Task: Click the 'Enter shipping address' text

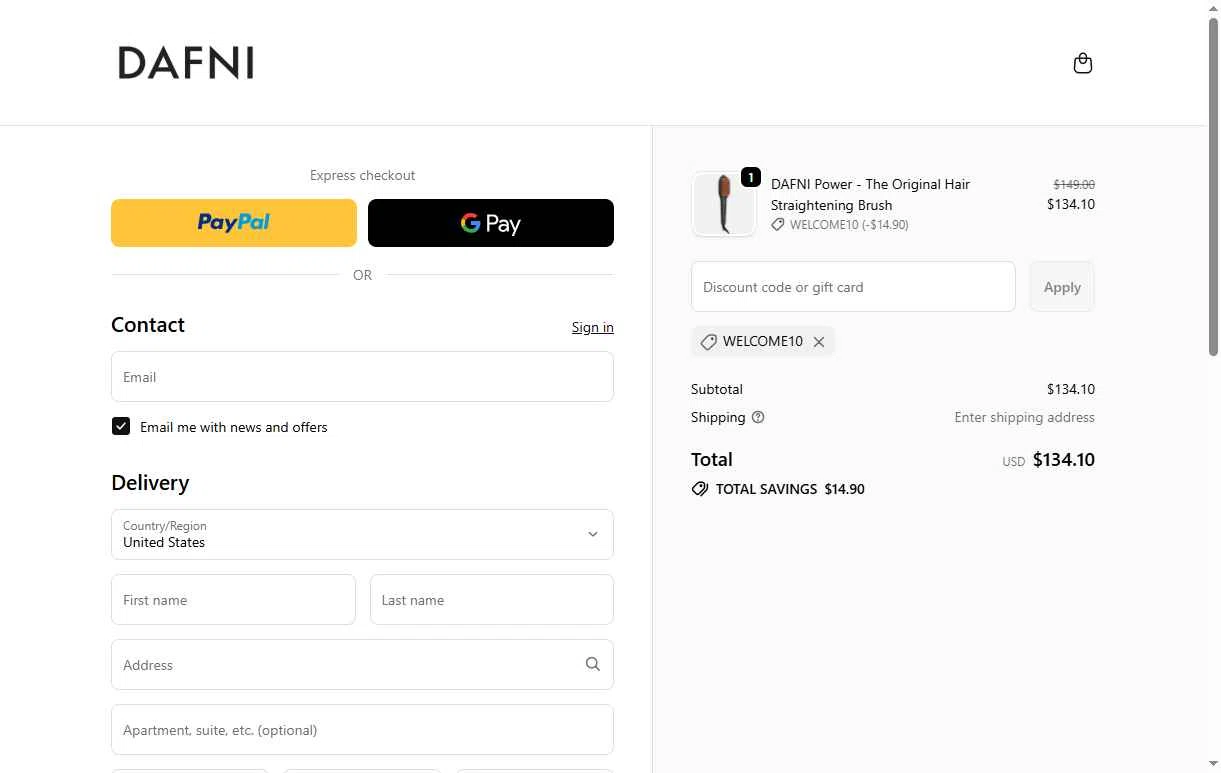Action: [x=1024, y=418]
